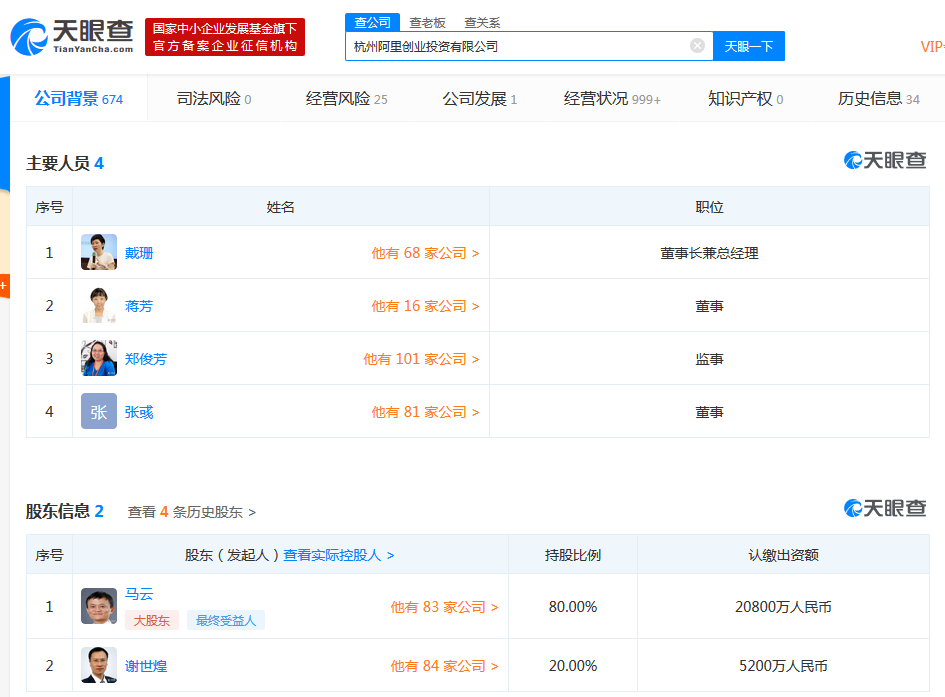Open 马云's shareholder avatar
Image resolution: width=945 pixels, height=697 pixels.
click(x=99, y=607)
